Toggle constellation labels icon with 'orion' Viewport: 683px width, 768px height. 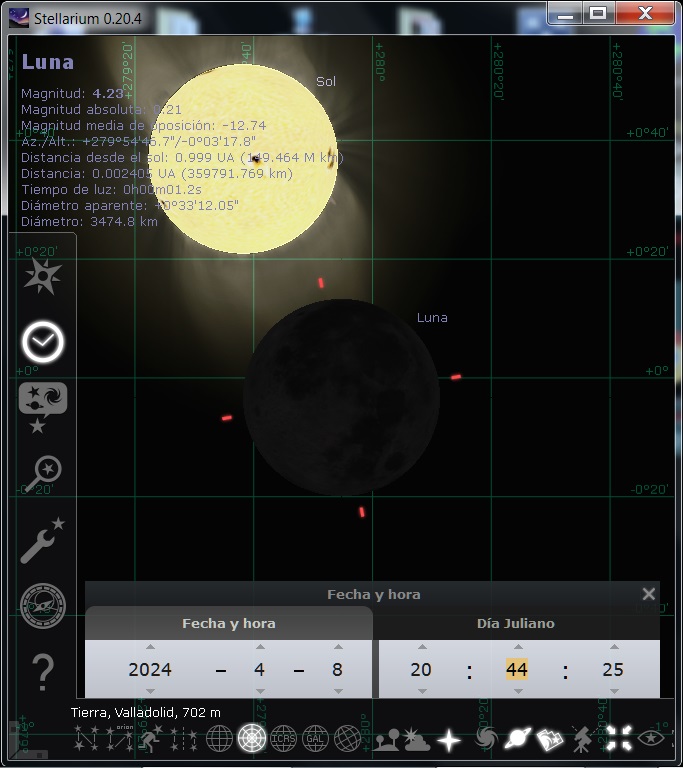coord(119,738)
